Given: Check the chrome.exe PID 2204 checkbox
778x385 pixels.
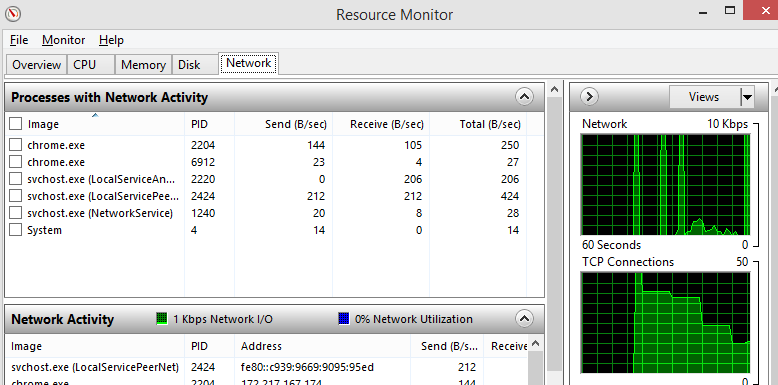Looking at the screenshot, I should pyautogui.click(x=16, y=145).
